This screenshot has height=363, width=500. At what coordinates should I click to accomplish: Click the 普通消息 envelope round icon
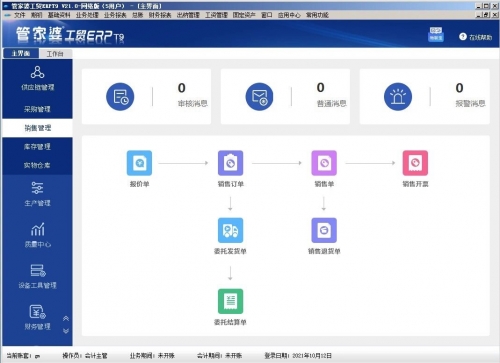(259, 97)
